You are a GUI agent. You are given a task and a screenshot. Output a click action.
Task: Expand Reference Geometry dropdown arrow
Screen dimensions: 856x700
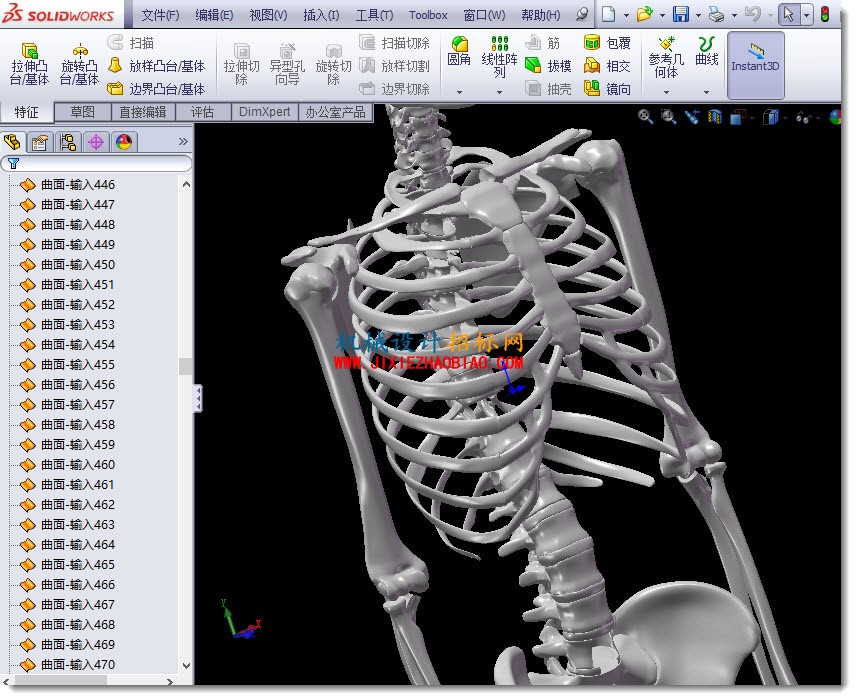pyautogui.click(x=667, y=92)
